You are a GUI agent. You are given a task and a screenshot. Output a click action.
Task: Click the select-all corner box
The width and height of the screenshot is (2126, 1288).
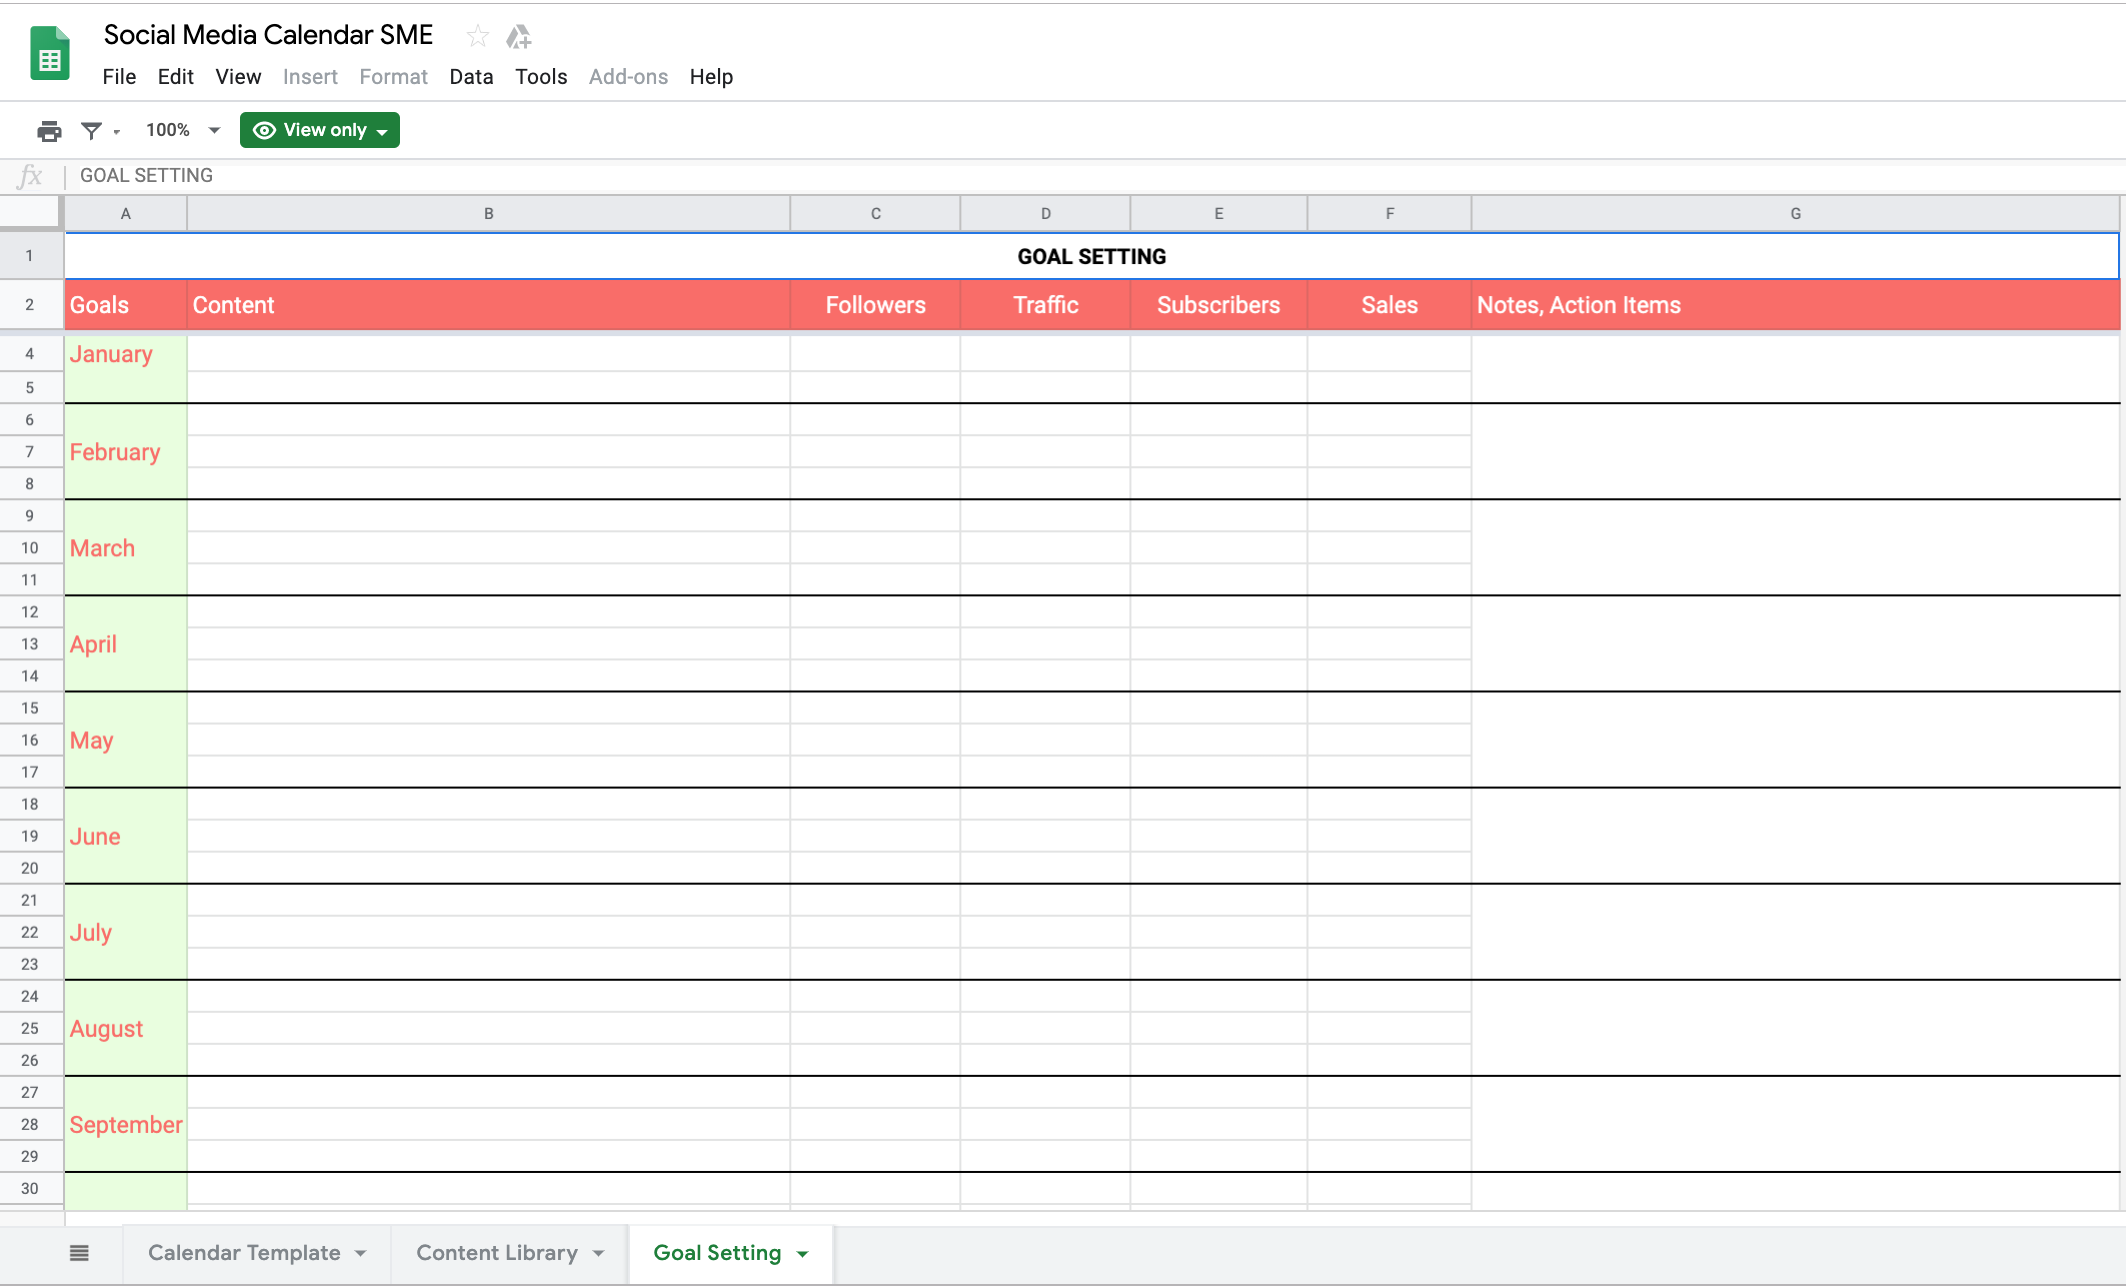[x=31, y=213]
